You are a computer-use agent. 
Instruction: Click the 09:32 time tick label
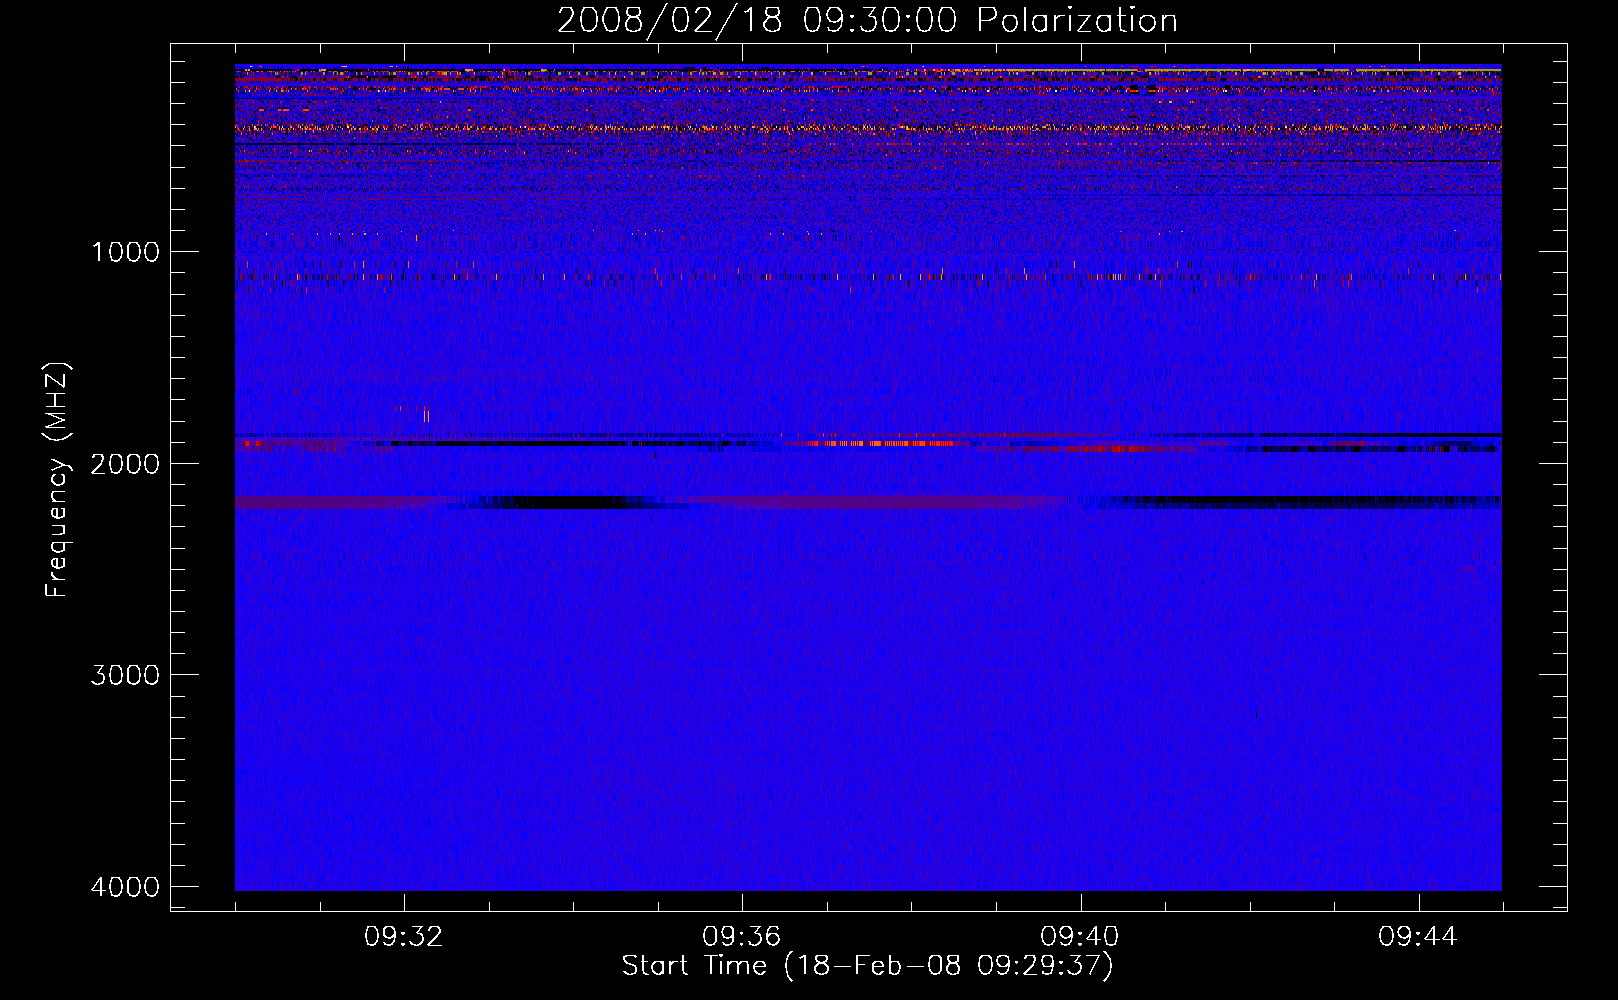tap(404, 937)
